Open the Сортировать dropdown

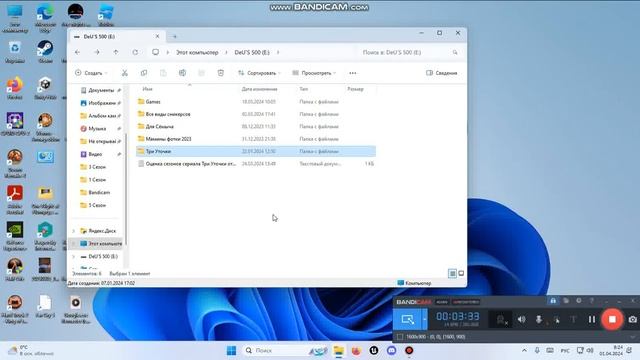pos(259,73)
